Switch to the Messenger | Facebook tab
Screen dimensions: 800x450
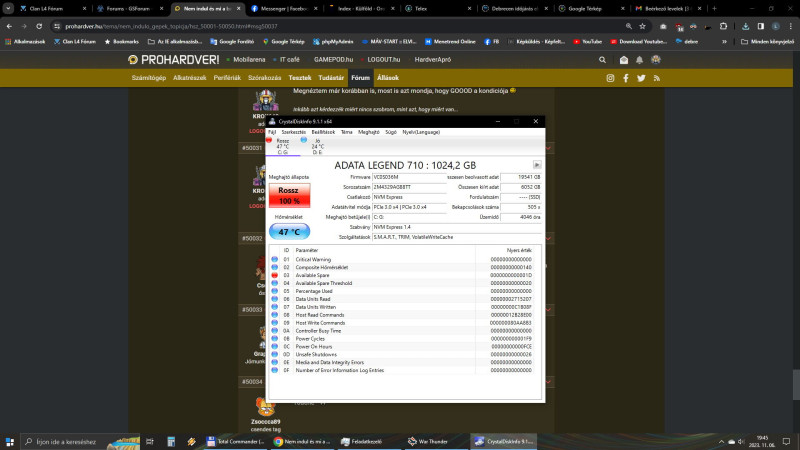tap(284, 9)
